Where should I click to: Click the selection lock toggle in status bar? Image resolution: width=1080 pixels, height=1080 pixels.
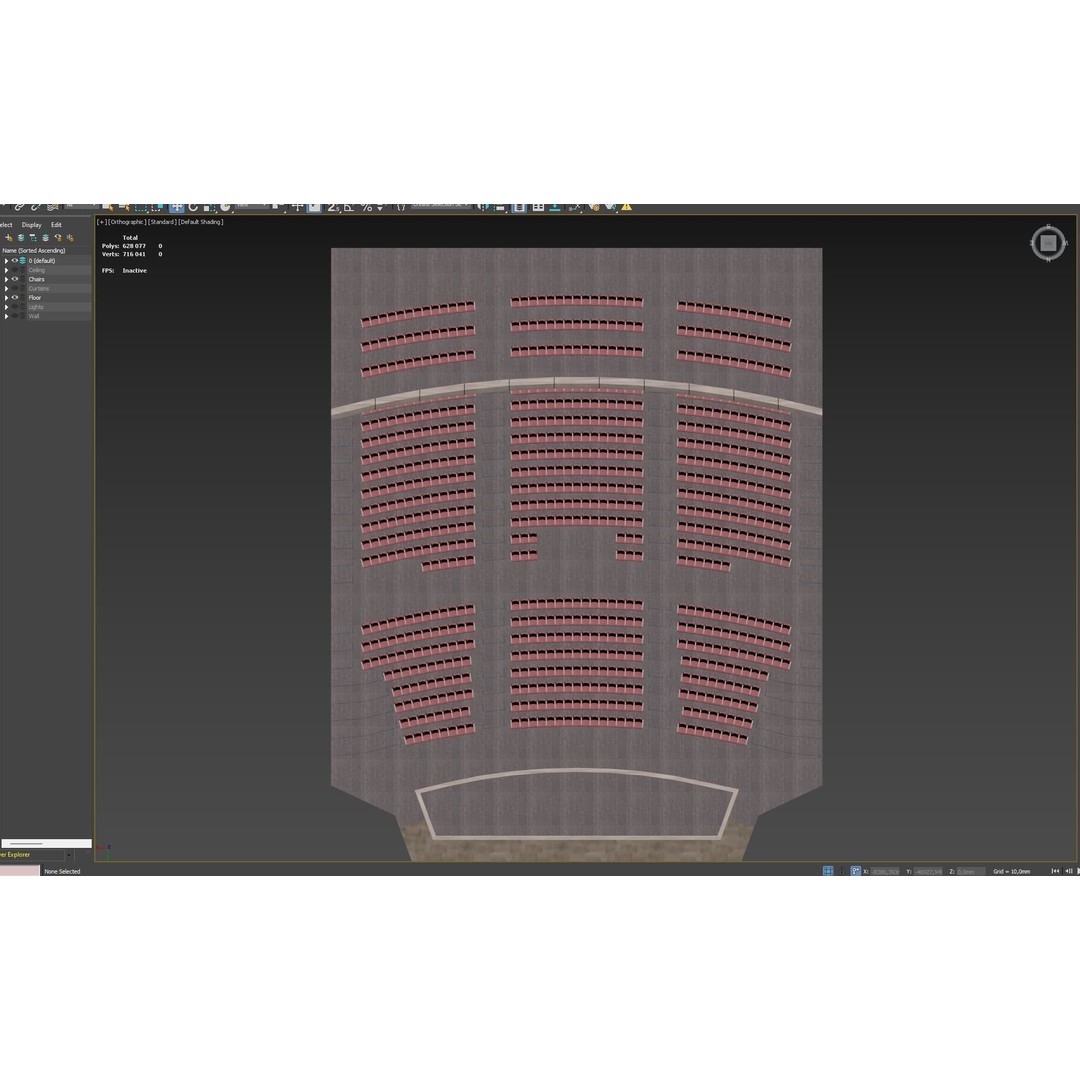pyautogui.click(x=842, y=871)
